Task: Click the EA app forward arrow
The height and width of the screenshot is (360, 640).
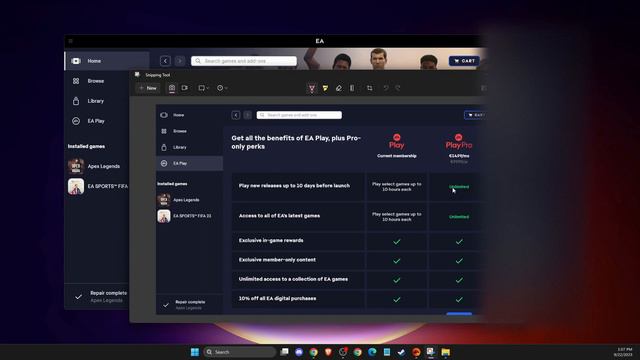Action: coord(180,61)
